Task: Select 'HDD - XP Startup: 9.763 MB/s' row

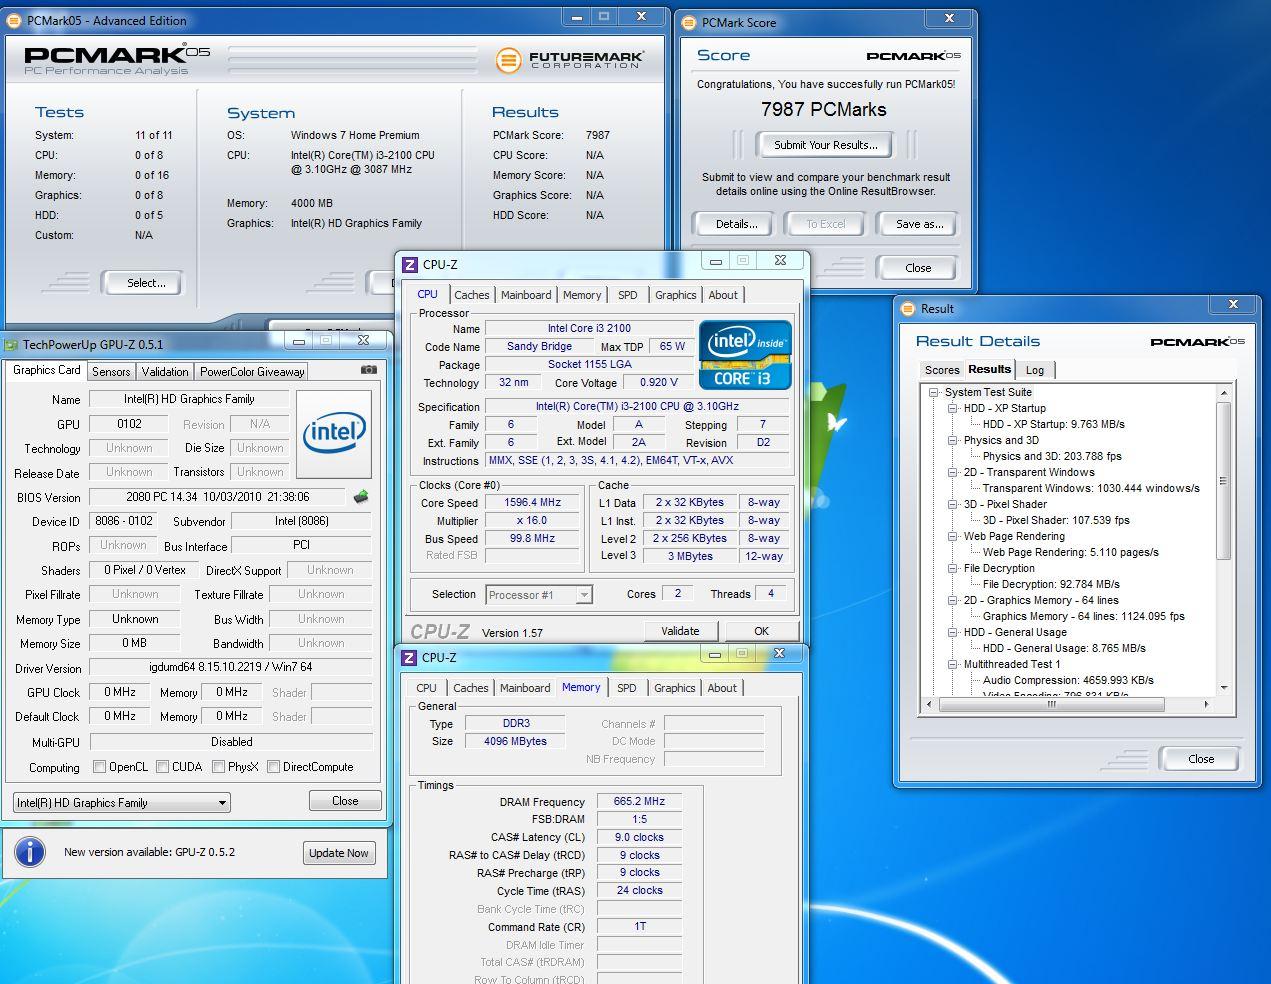Action: click(1053, 424)
